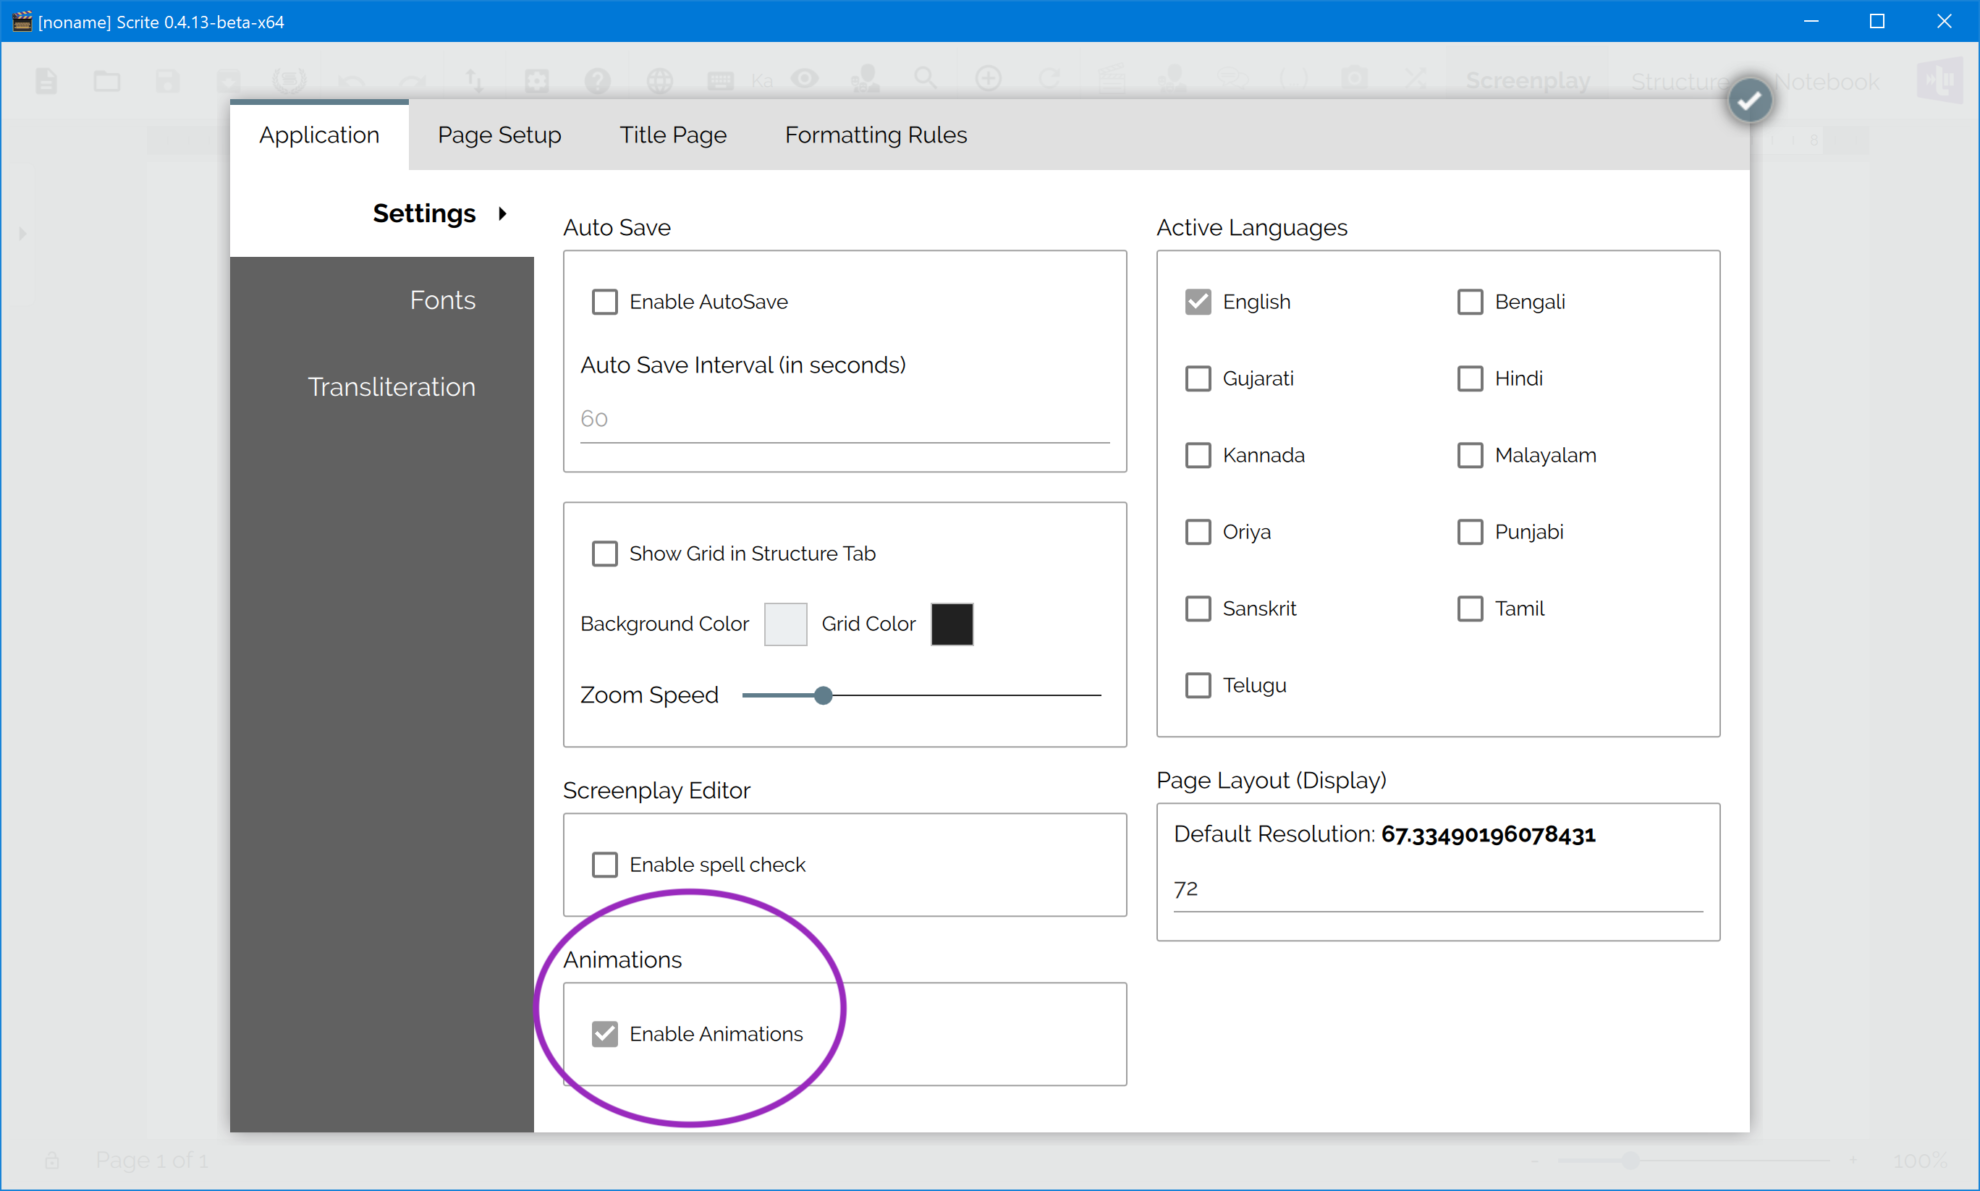Check Show Grid in Structure Tab
The image size is (1980, 1191).
[605, 553]
